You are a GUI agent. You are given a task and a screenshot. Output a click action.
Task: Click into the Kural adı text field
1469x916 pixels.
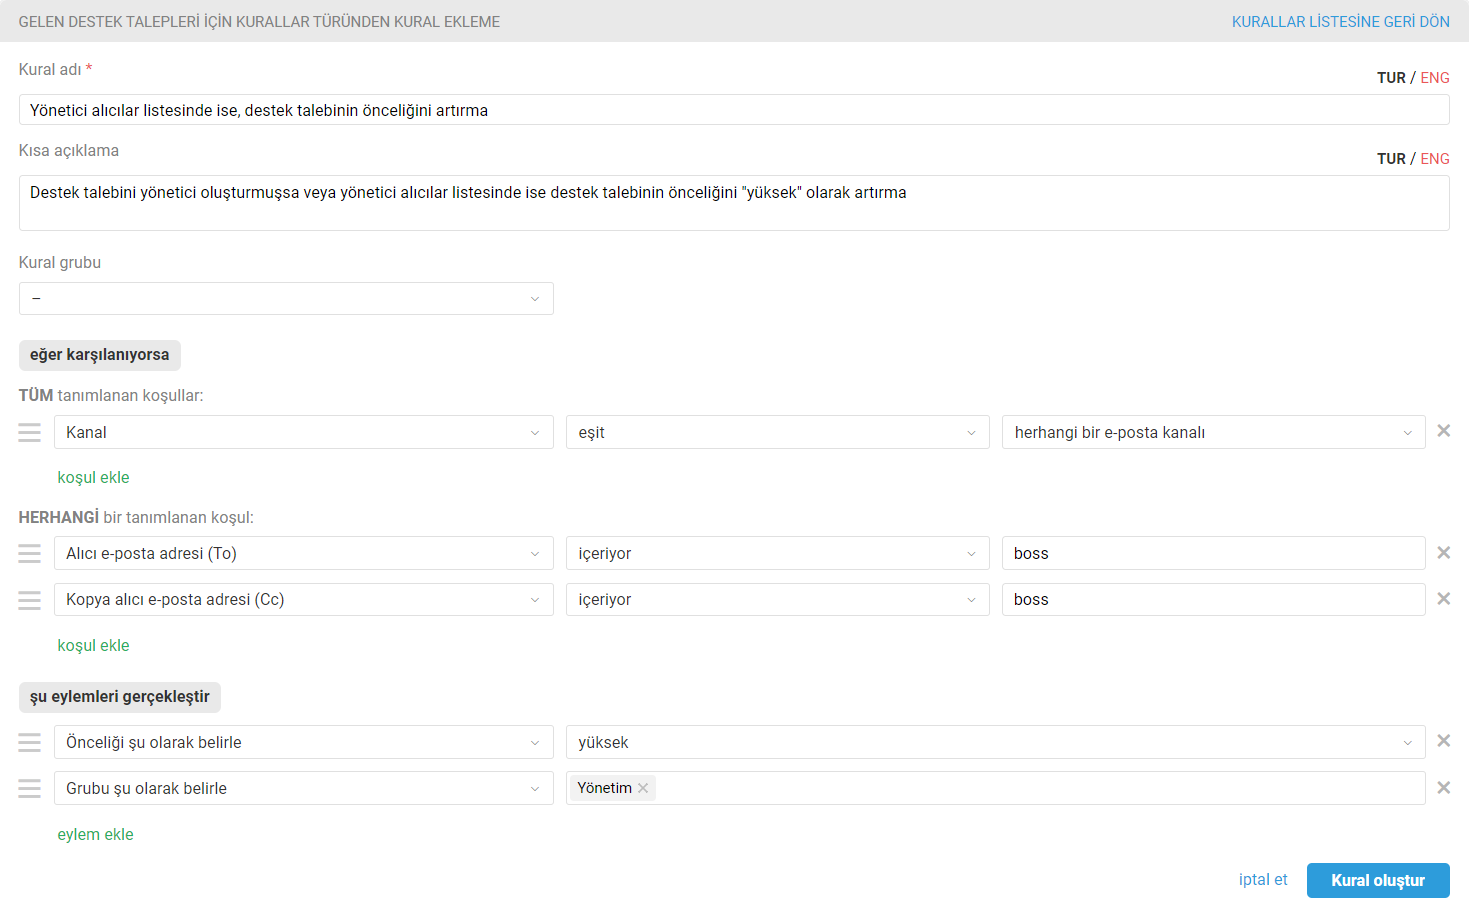tap(733, 110)
